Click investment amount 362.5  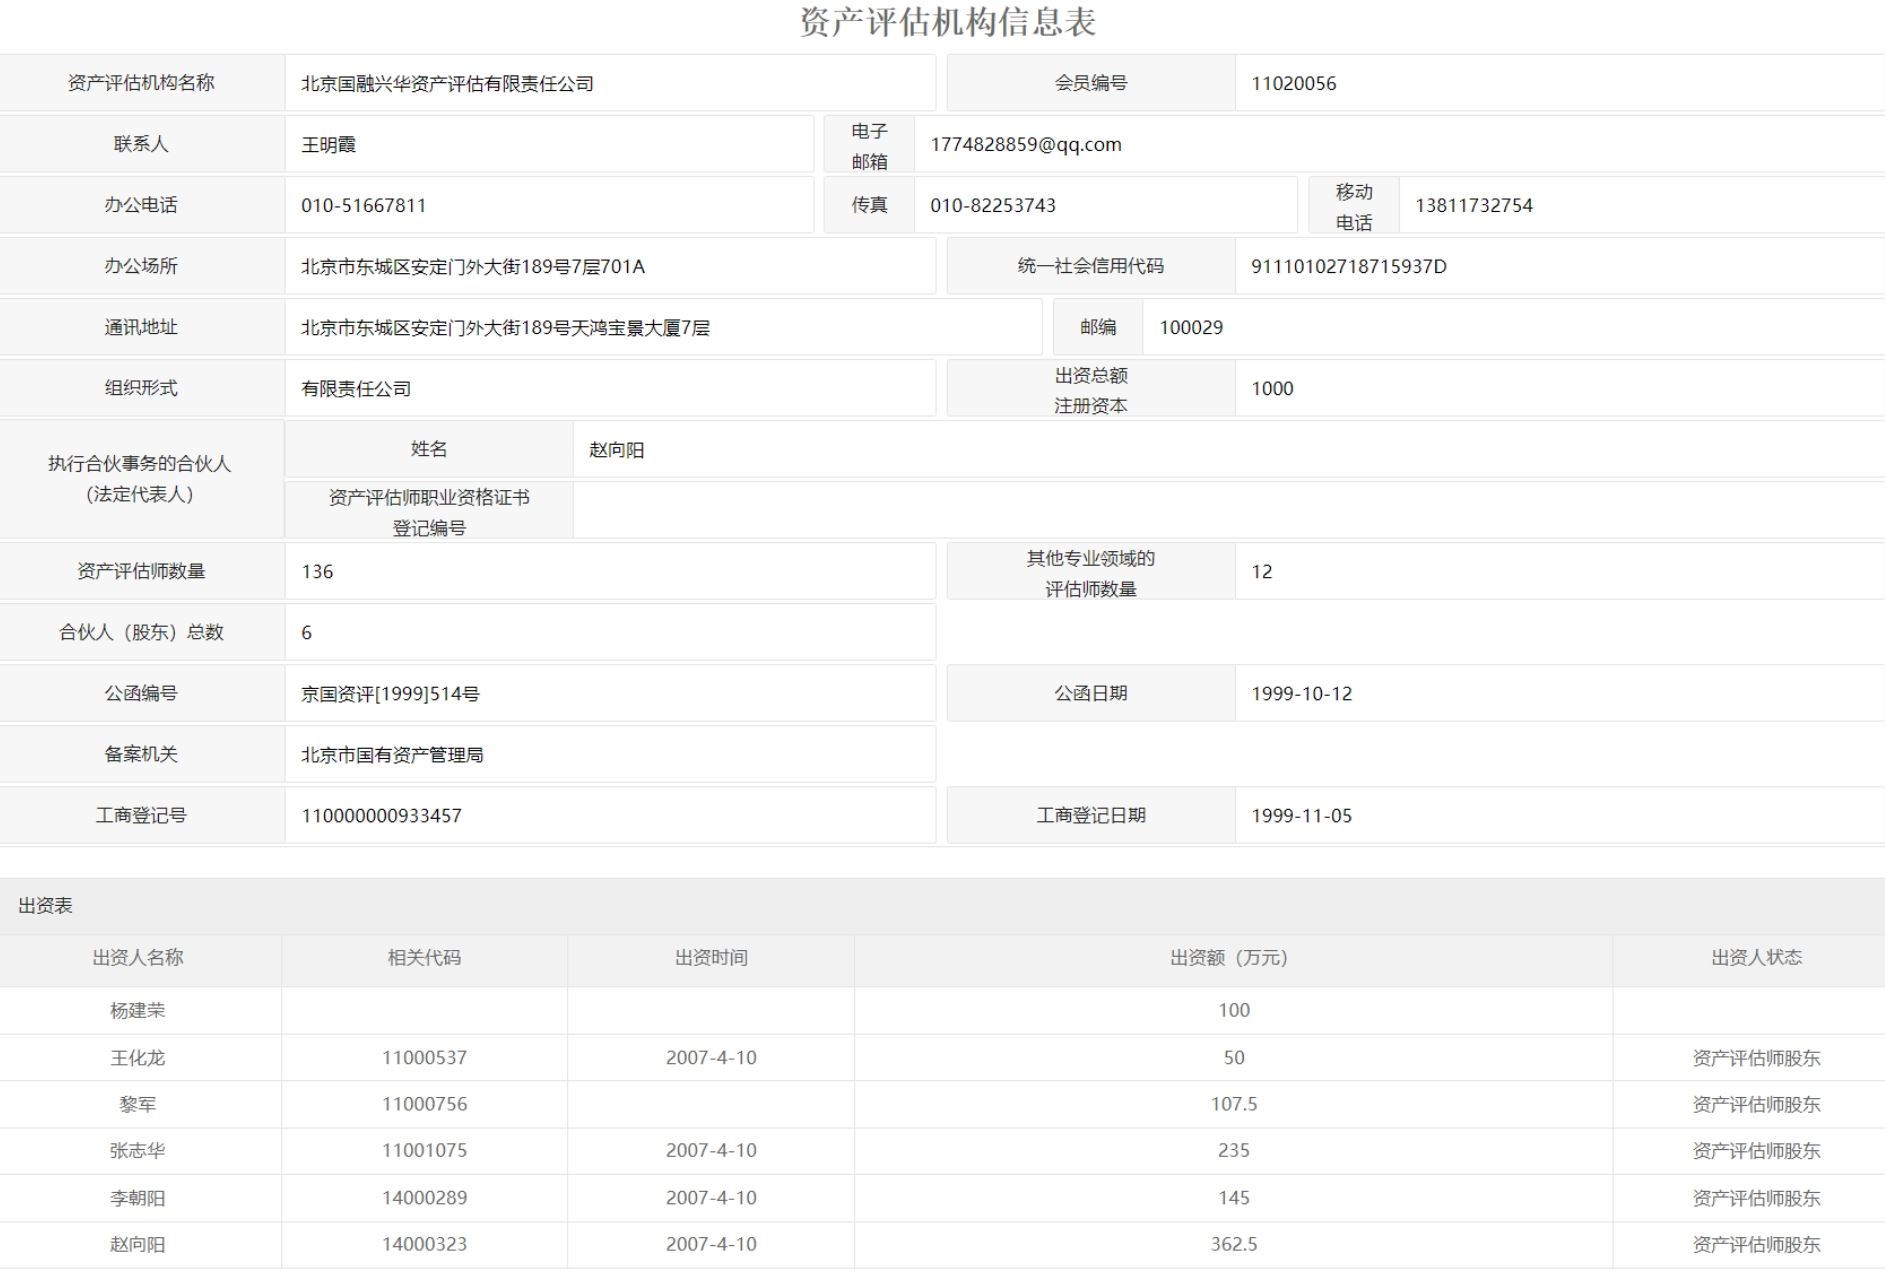click(1234, 1245)
